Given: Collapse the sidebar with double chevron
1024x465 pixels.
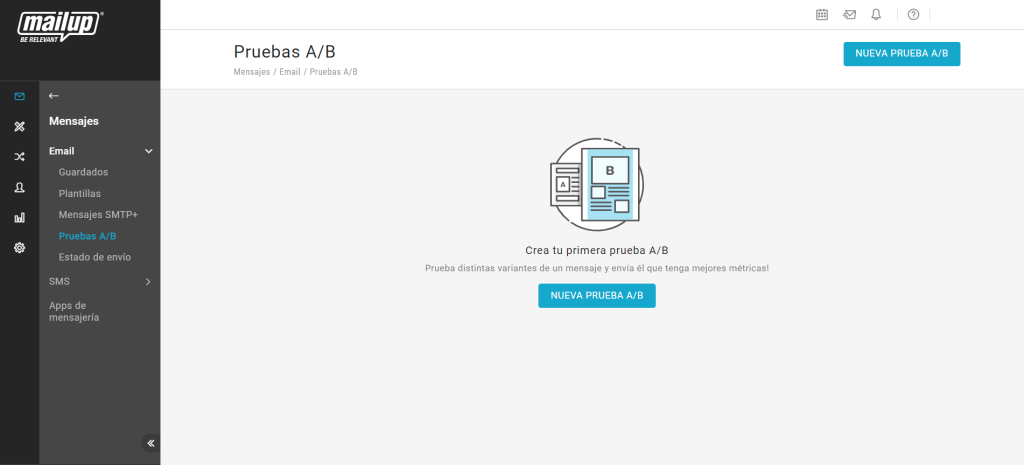Looking at the screenshot, I should pos(151,443).
